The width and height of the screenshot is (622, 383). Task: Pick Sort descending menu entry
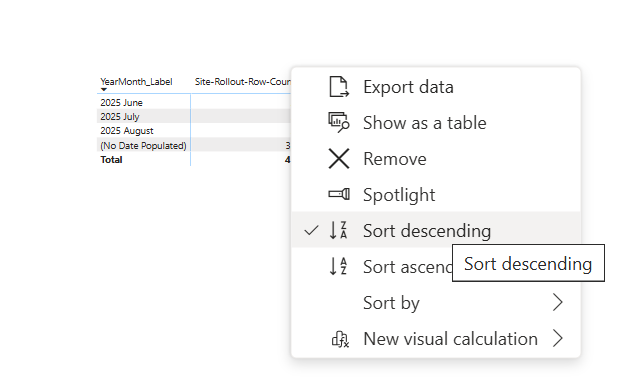point(436,230)
